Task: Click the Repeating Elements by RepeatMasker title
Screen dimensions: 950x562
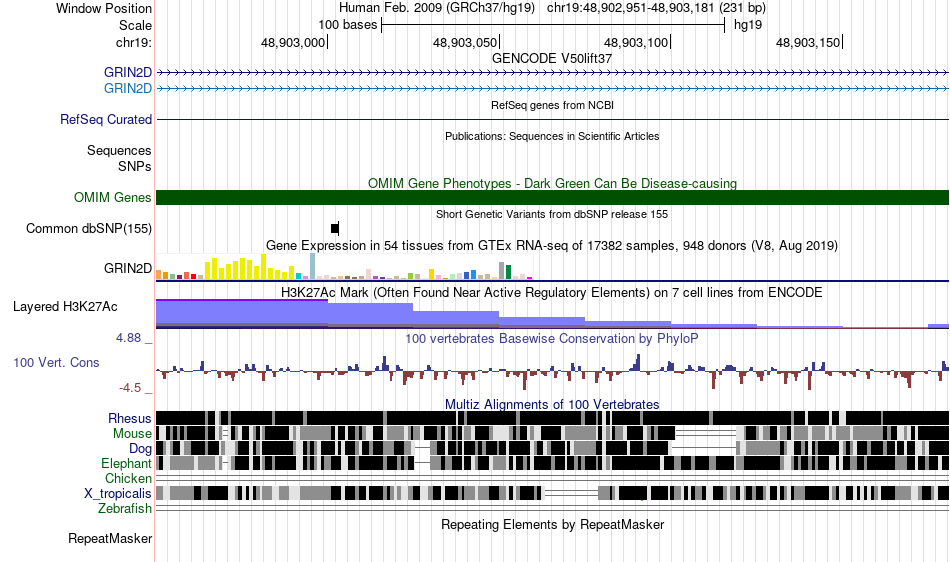Action: [552, 524]
